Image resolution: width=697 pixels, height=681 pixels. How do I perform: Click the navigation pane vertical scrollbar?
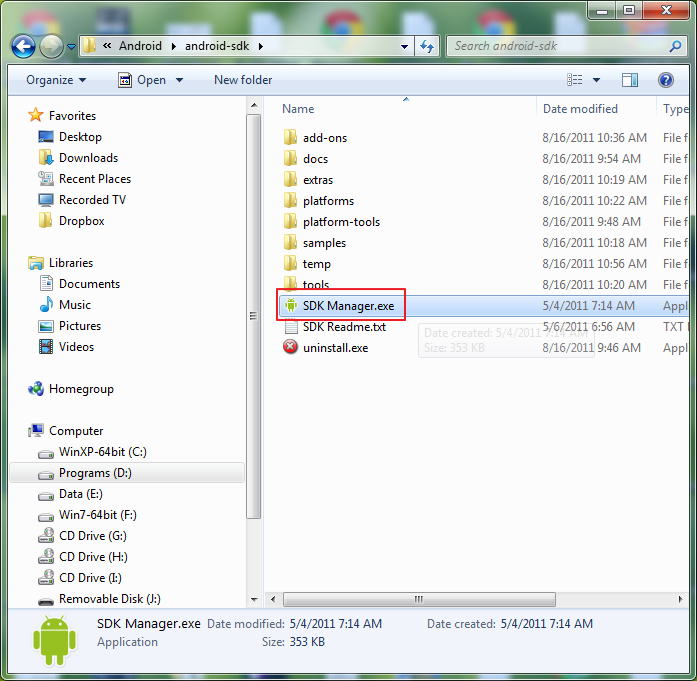click(x=253, y=316)
